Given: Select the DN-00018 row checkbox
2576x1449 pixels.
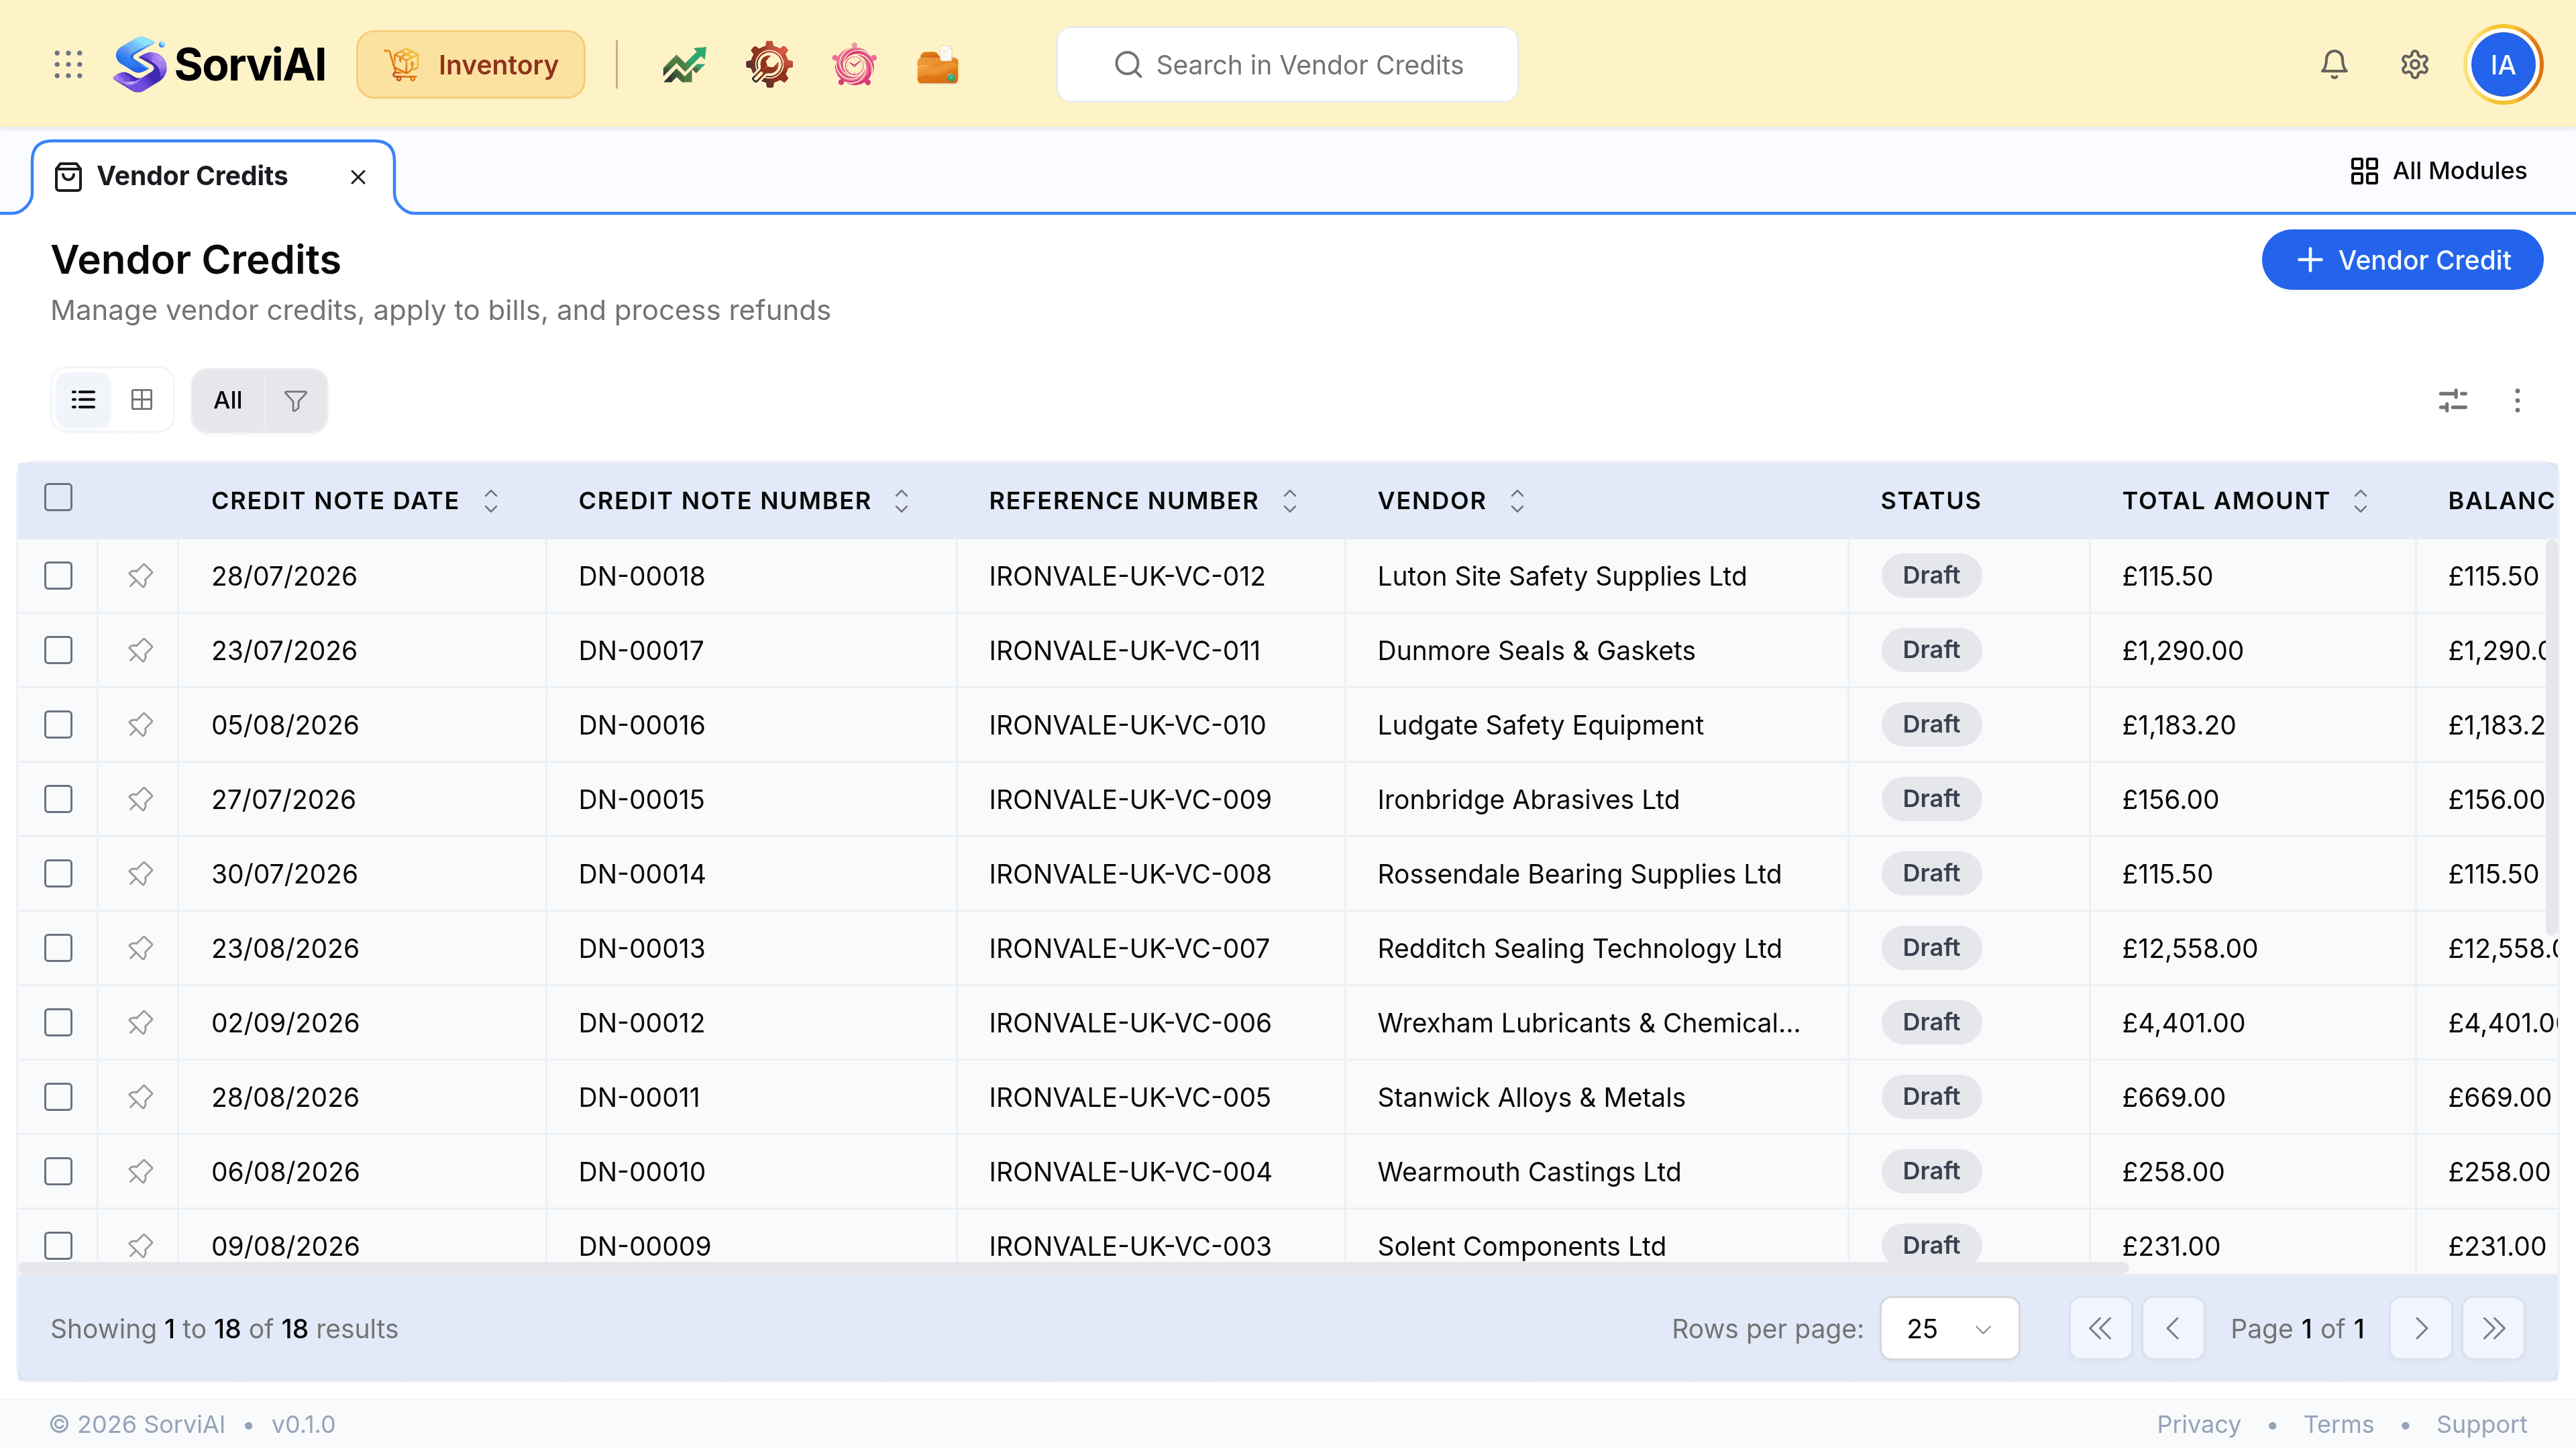Looking at the screenshot, I should pos(59,576).
